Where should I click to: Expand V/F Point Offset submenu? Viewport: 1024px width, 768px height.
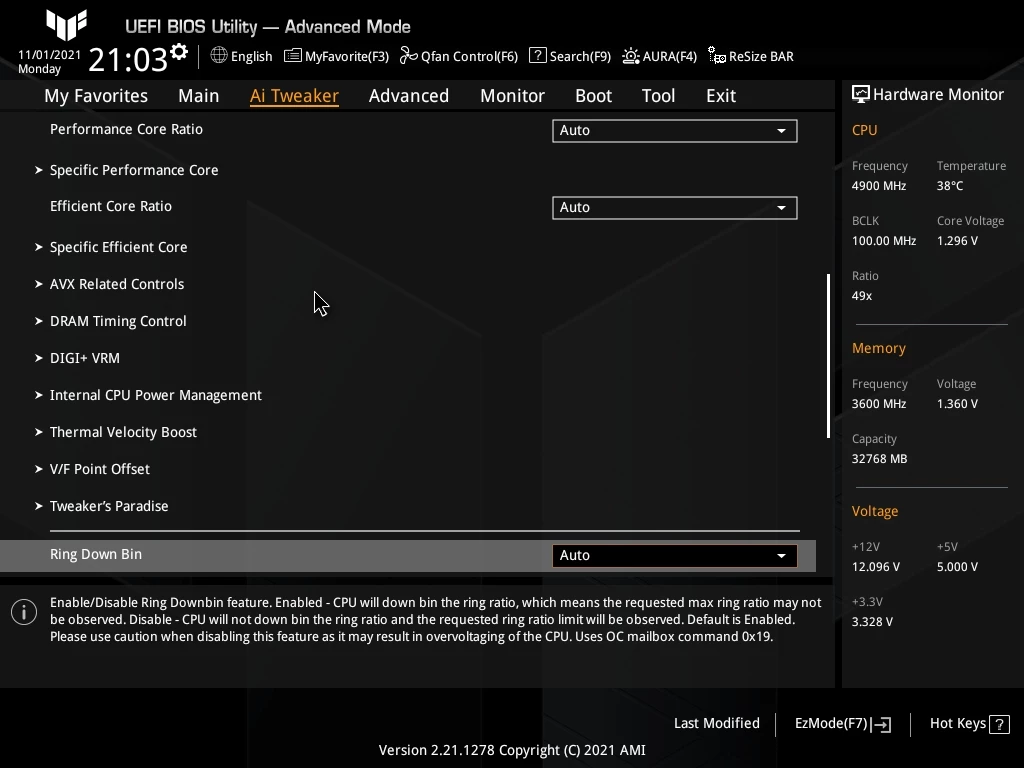pyautogui.click(x=100, y=470)
